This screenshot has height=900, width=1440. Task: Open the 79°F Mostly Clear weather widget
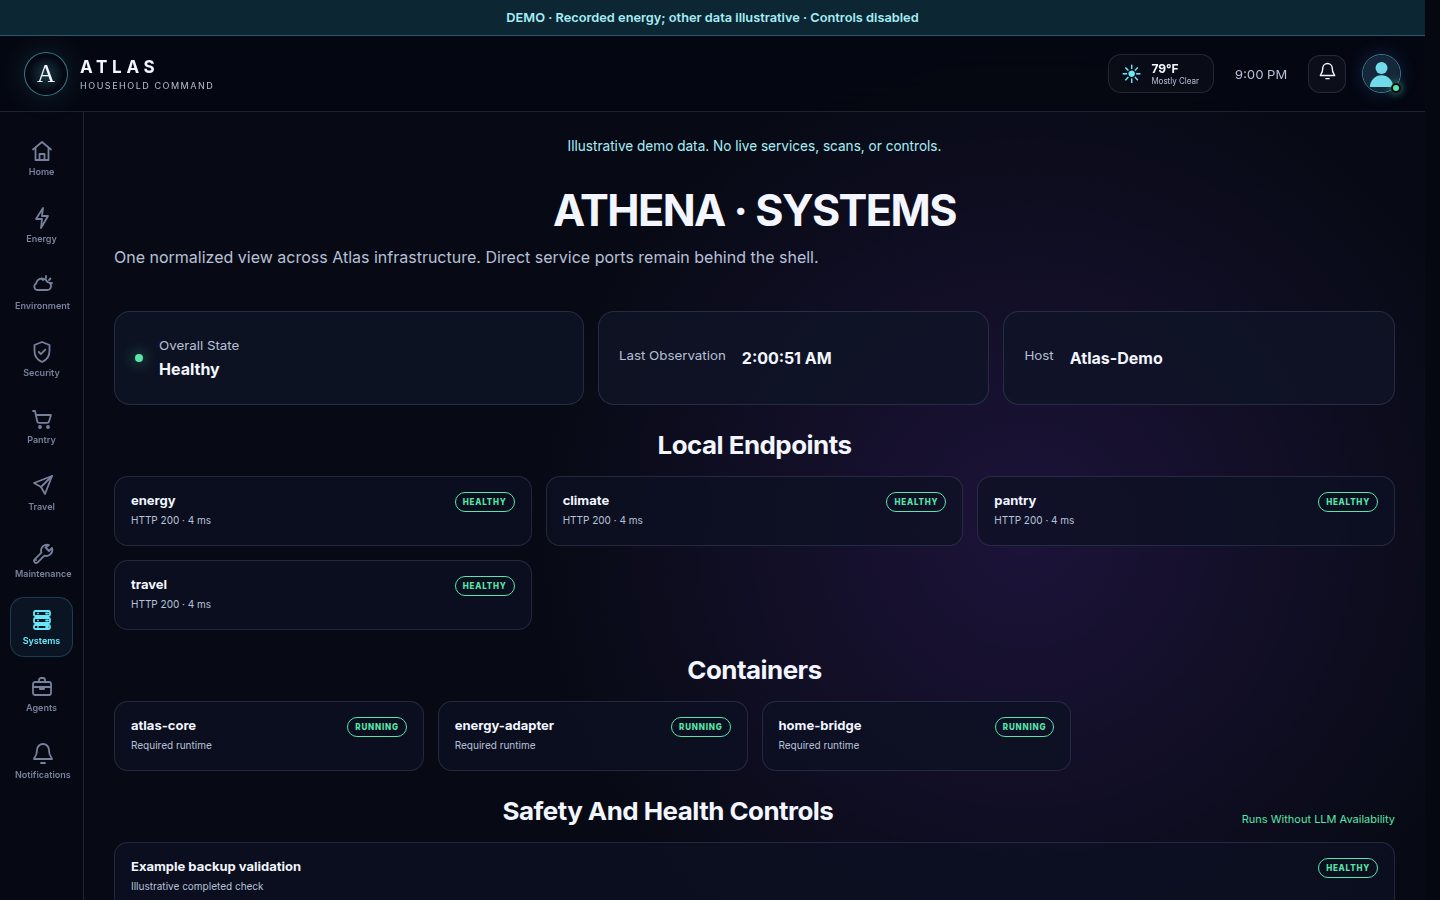[1160, 74]
